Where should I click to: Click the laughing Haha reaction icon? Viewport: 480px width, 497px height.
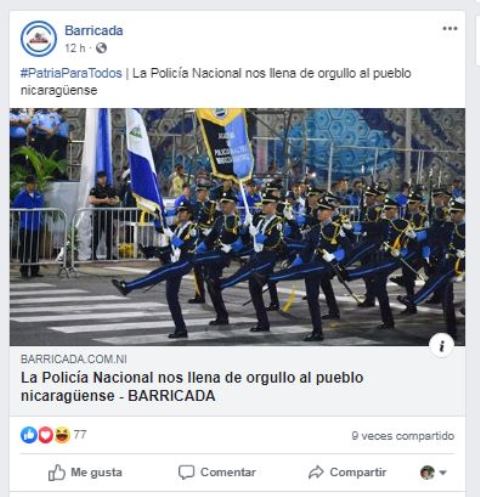(x=62, y=435)
